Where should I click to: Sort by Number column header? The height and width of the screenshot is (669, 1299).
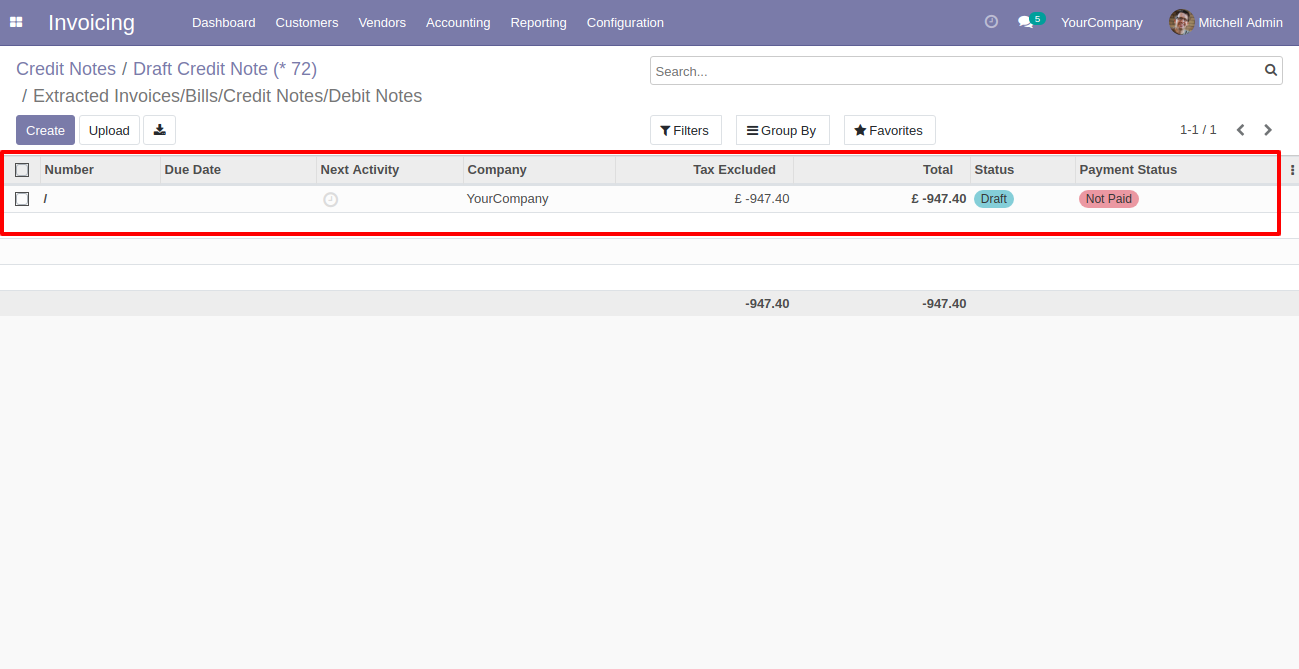[100, 170]
